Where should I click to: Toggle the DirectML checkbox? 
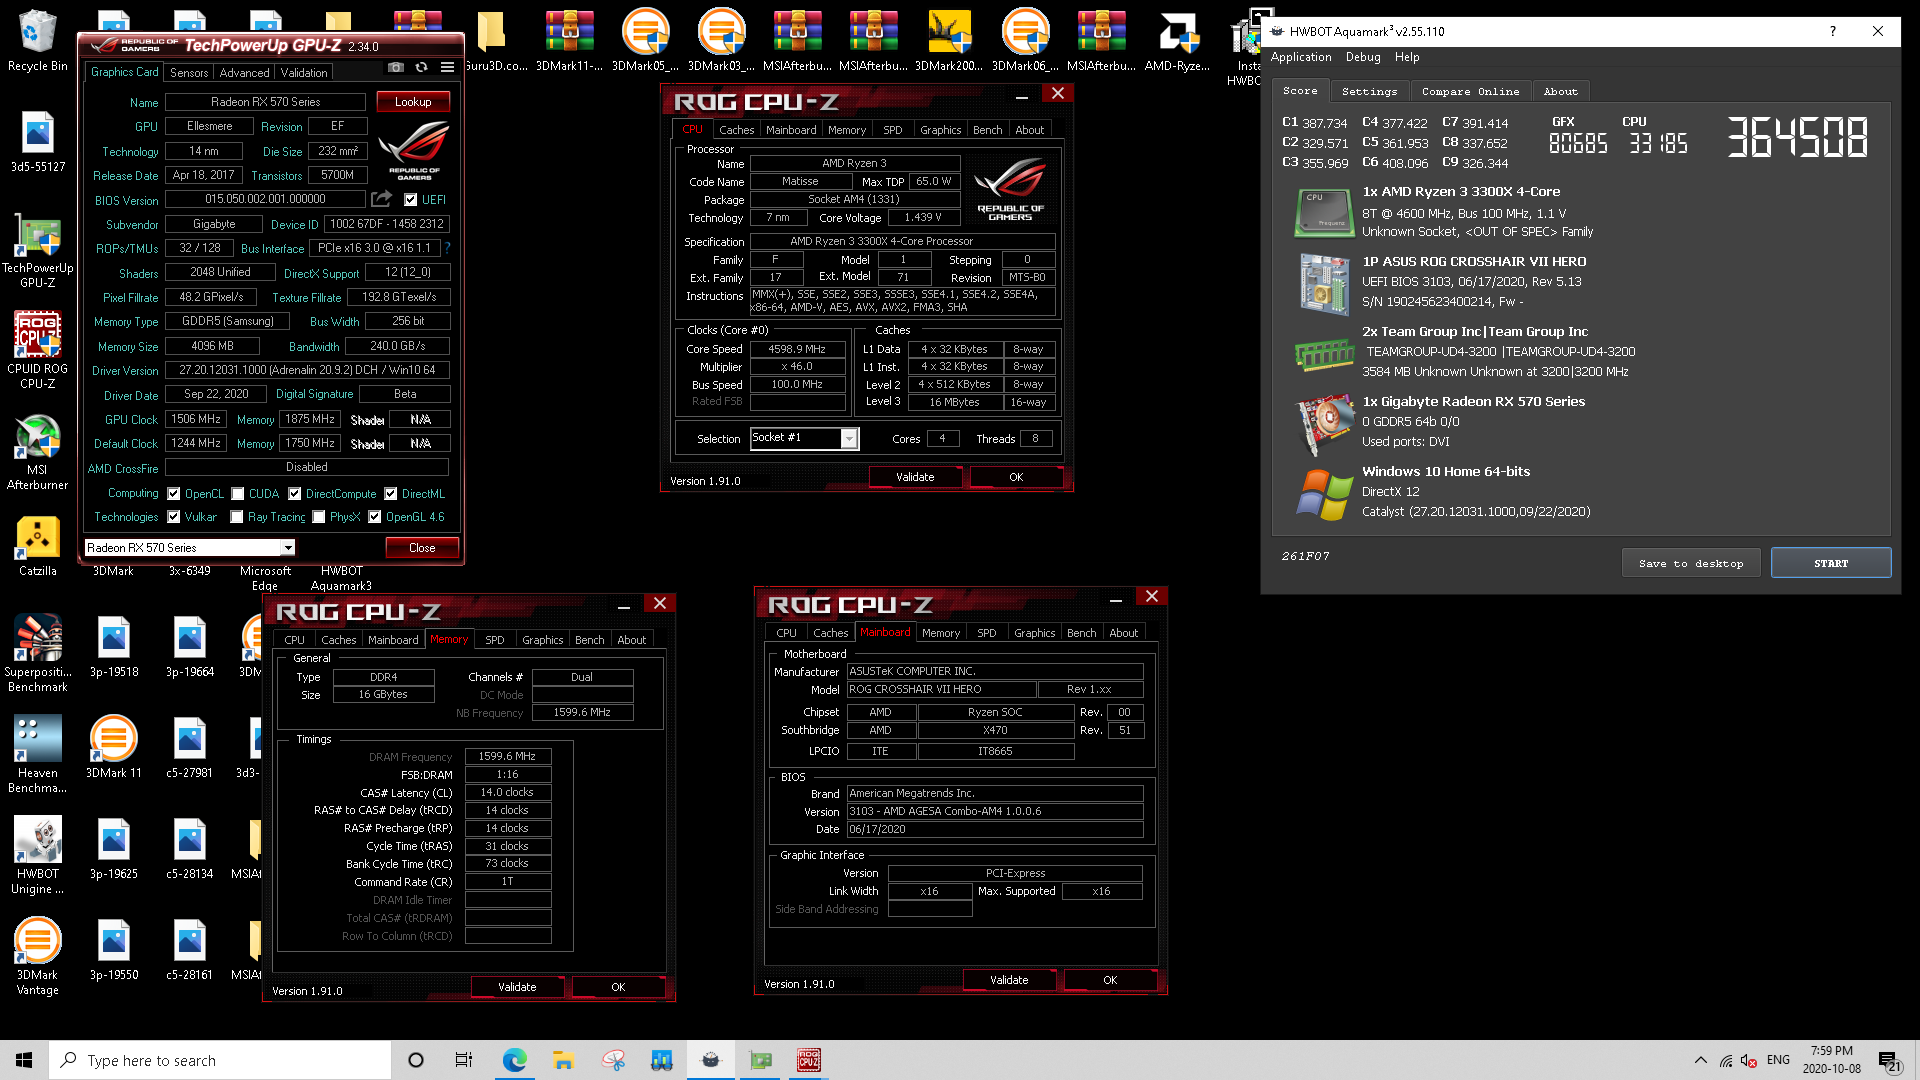pos(391,494)
